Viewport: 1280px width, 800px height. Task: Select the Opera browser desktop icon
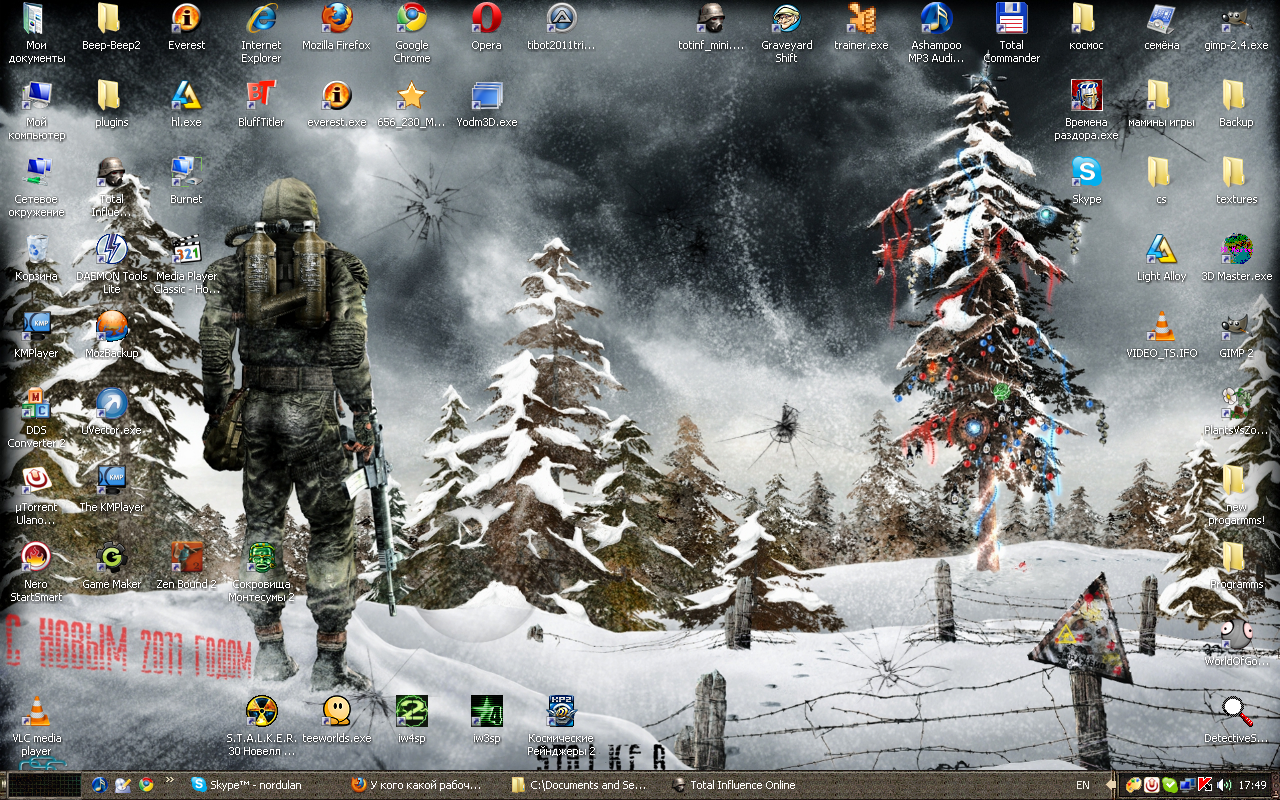[486, 19]
